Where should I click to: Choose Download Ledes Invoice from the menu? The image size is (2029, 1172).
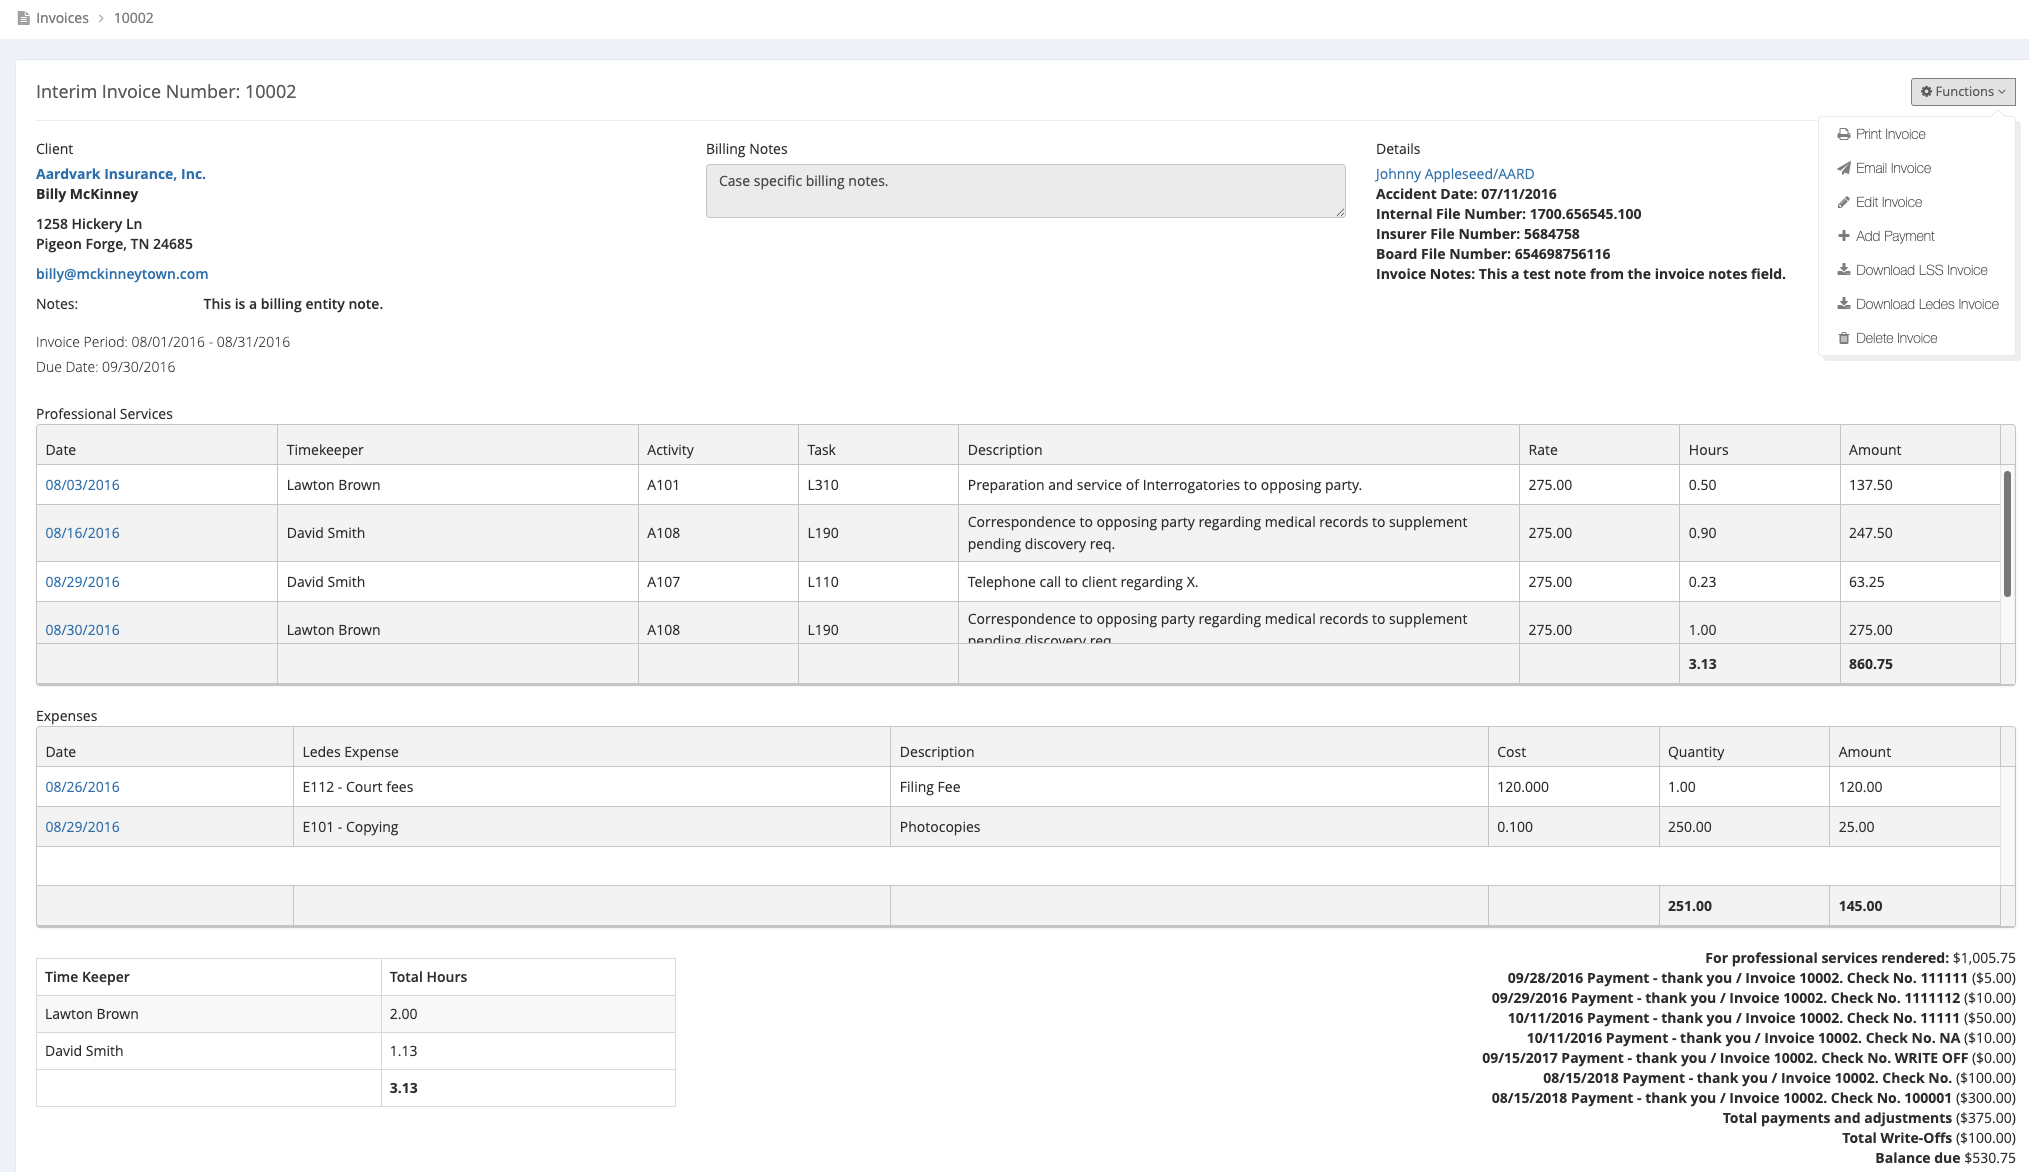1926,304
